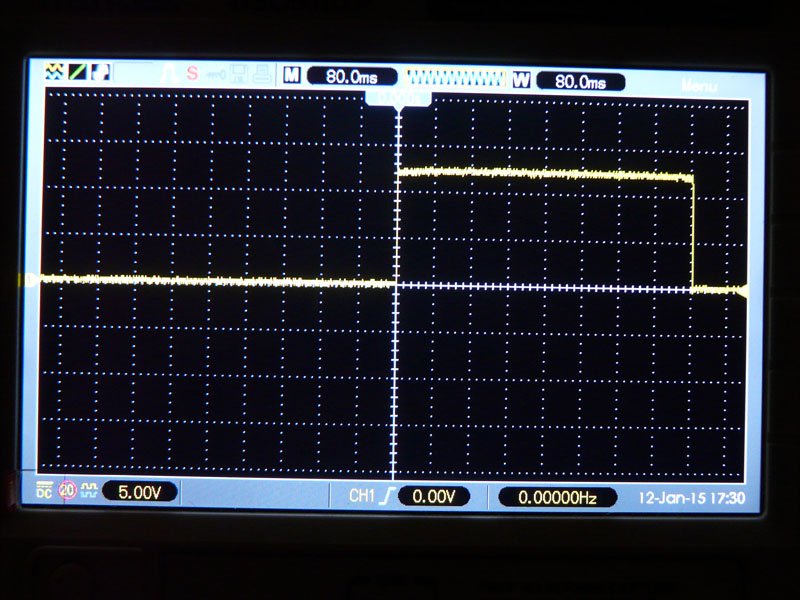Click the 0.00V trigger level readout
This screenshot has height=600, width=800.
[434, 496]
